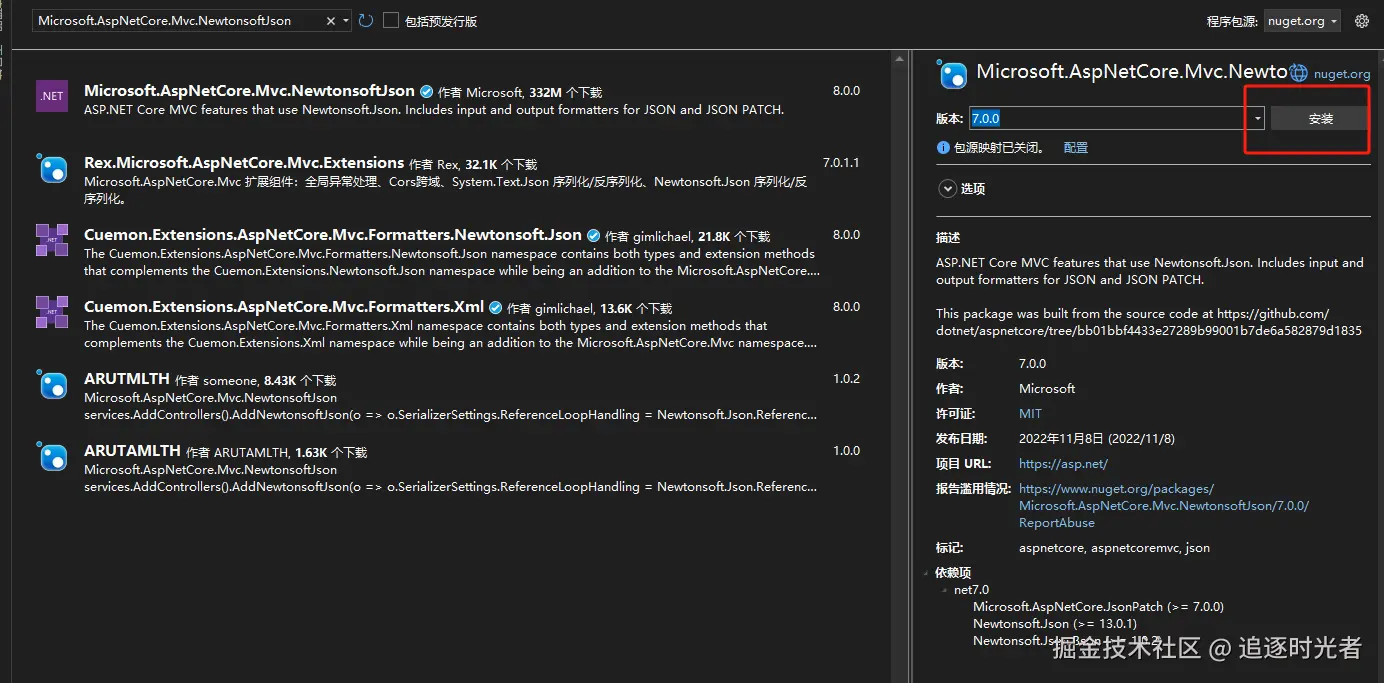Click the Microsoft.AspNetCore.JsonPatch (>= 7.0.0) dependency

[x=1098, y=607]
